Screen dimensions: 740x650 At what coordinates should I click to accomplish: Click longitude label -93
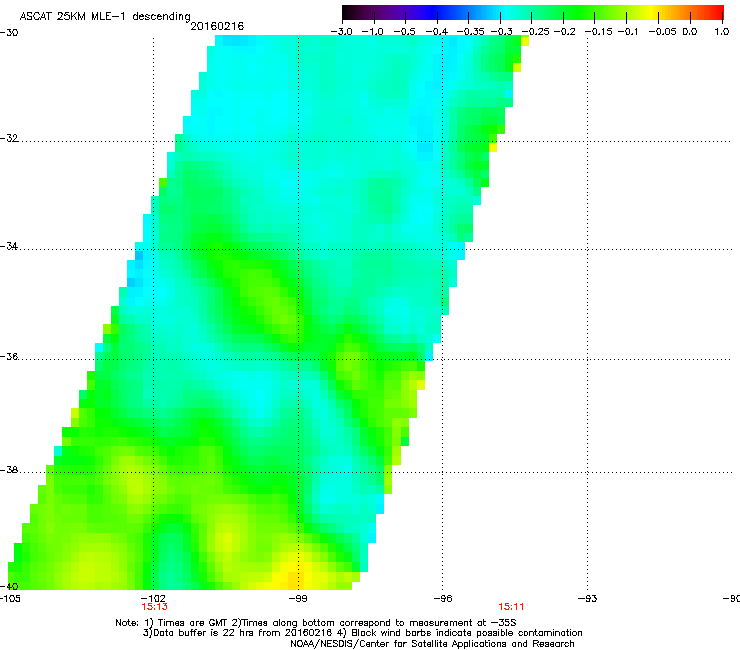587,599
